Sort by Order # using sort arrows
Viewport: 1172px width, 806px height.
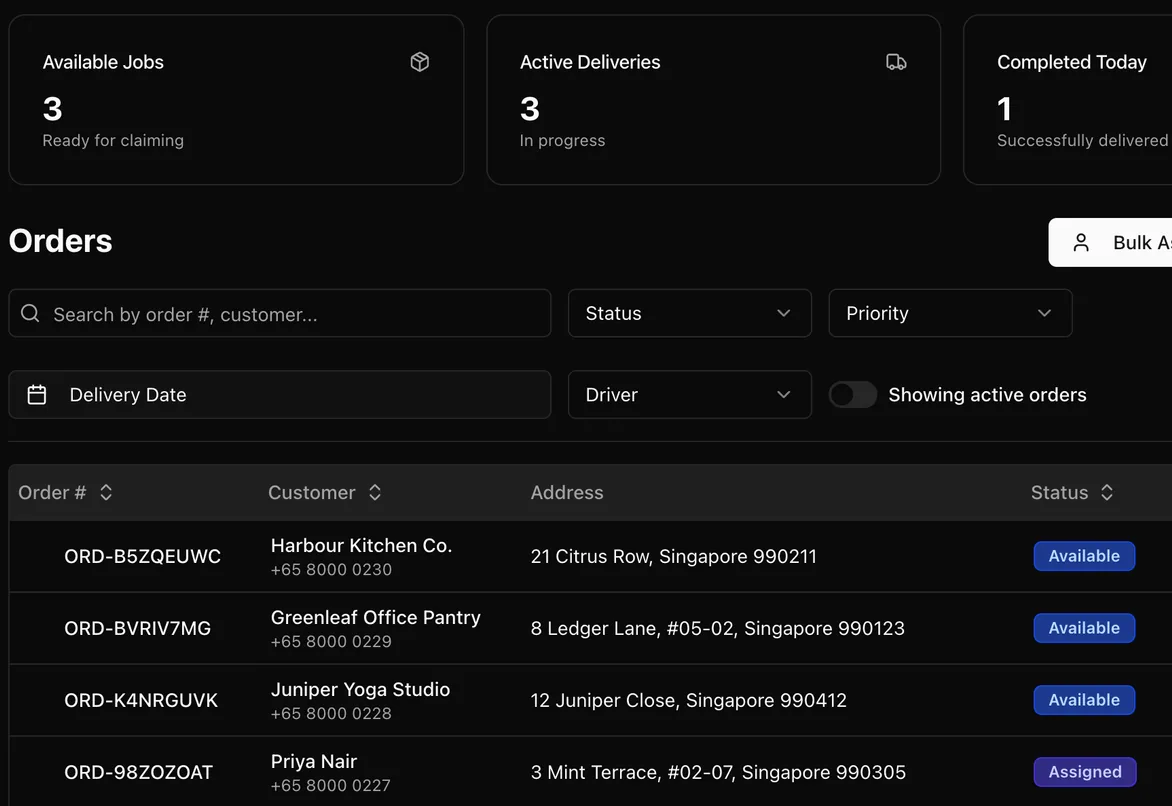[106, 492]
